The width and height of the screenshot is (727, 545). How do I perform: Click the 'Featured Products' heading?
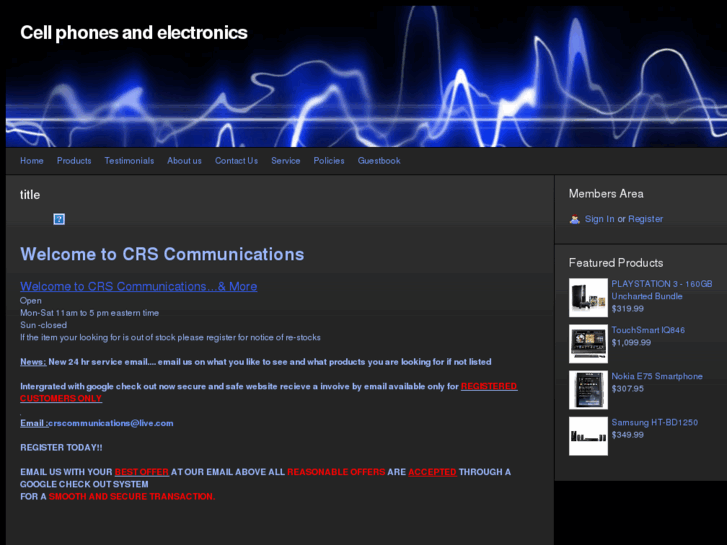coord(616,263)
